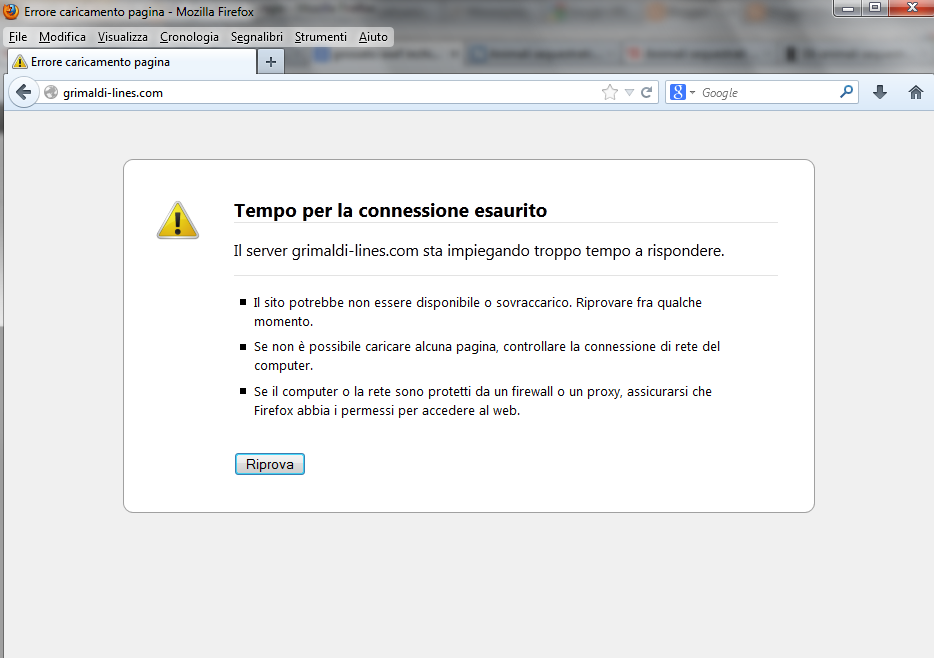This screenshot has height=658, width=934.
Task: Bookmark this page with the star icon
Action: 609,92
